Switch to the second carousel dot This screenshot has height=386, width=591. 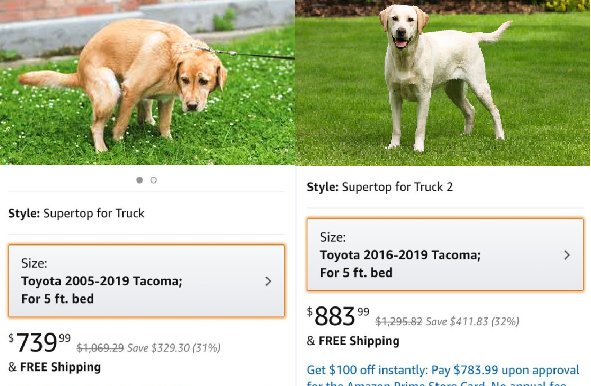click(x=154, y=180)
